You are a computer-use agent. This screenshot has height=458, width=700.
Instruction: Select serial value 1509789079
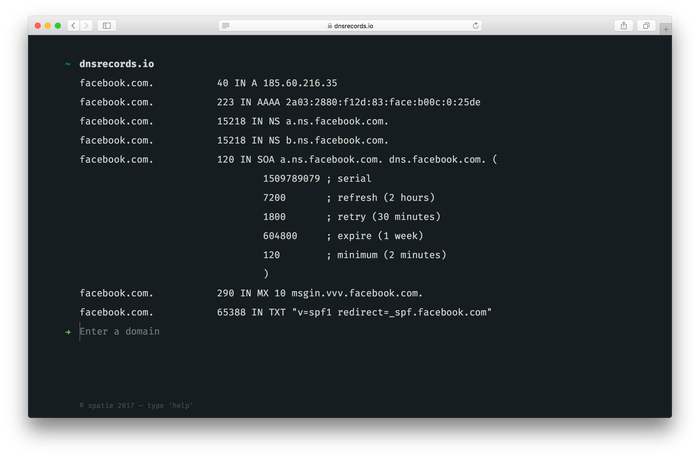coord(292,179)
